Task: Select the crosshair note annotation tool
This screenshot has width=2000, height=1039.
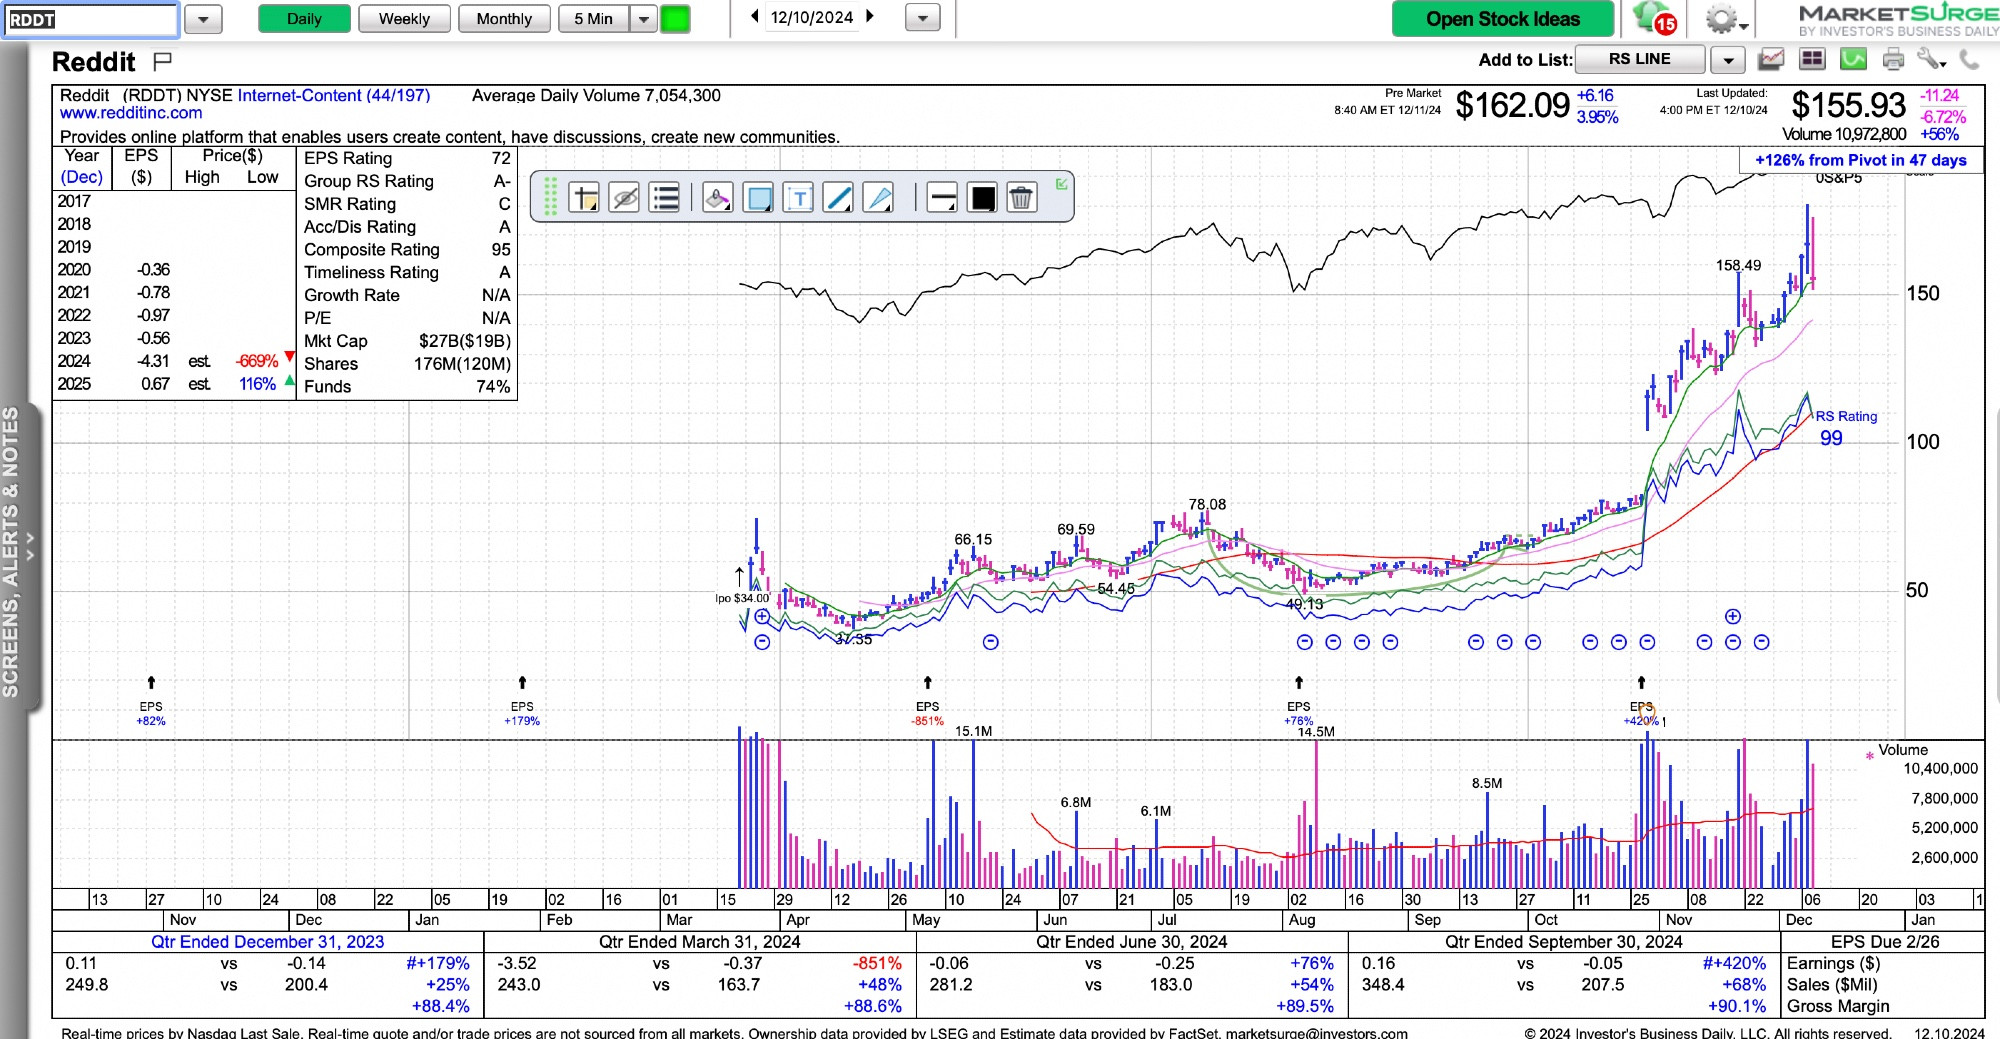Action: click(x=583, y=198)
